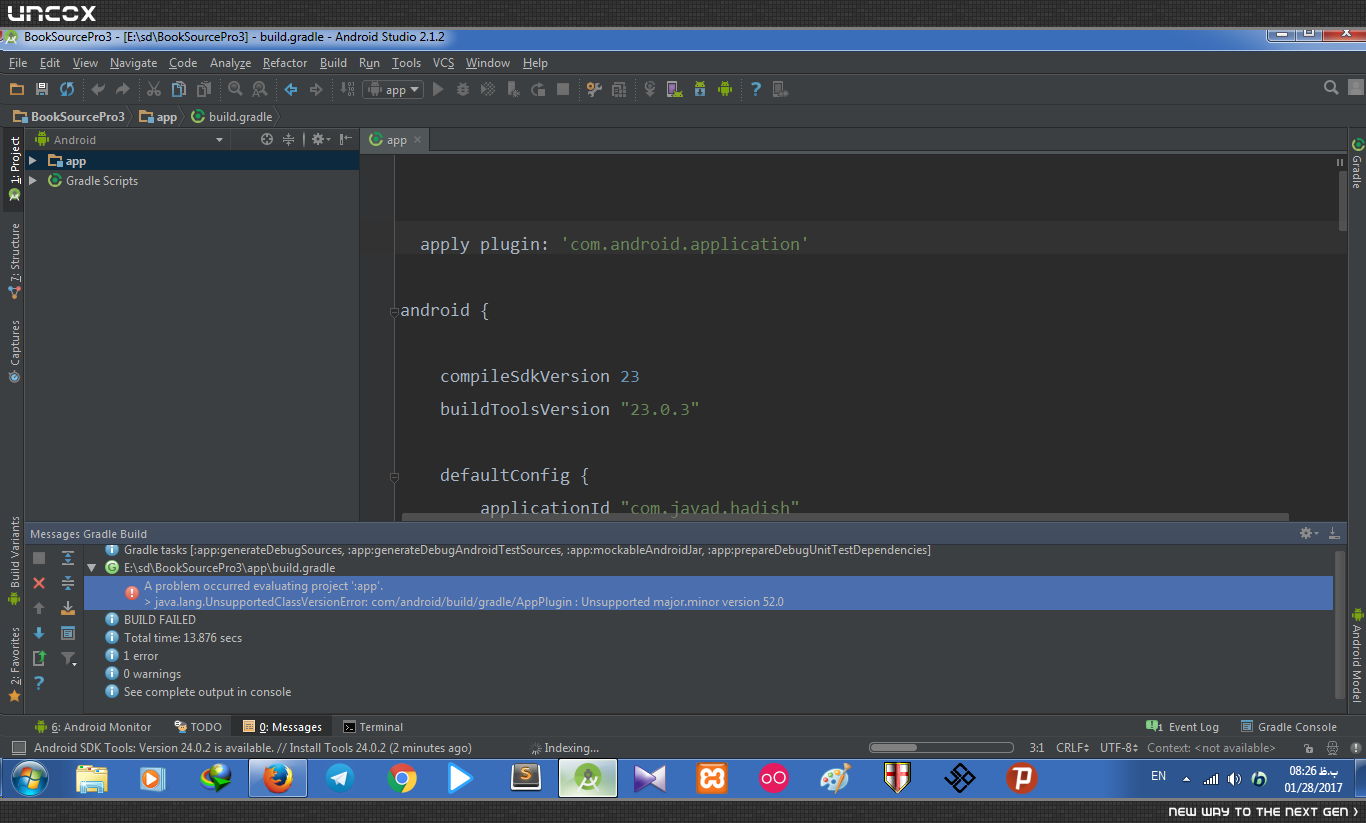Open the Gradle Console tool window

tap(1289, 727)
